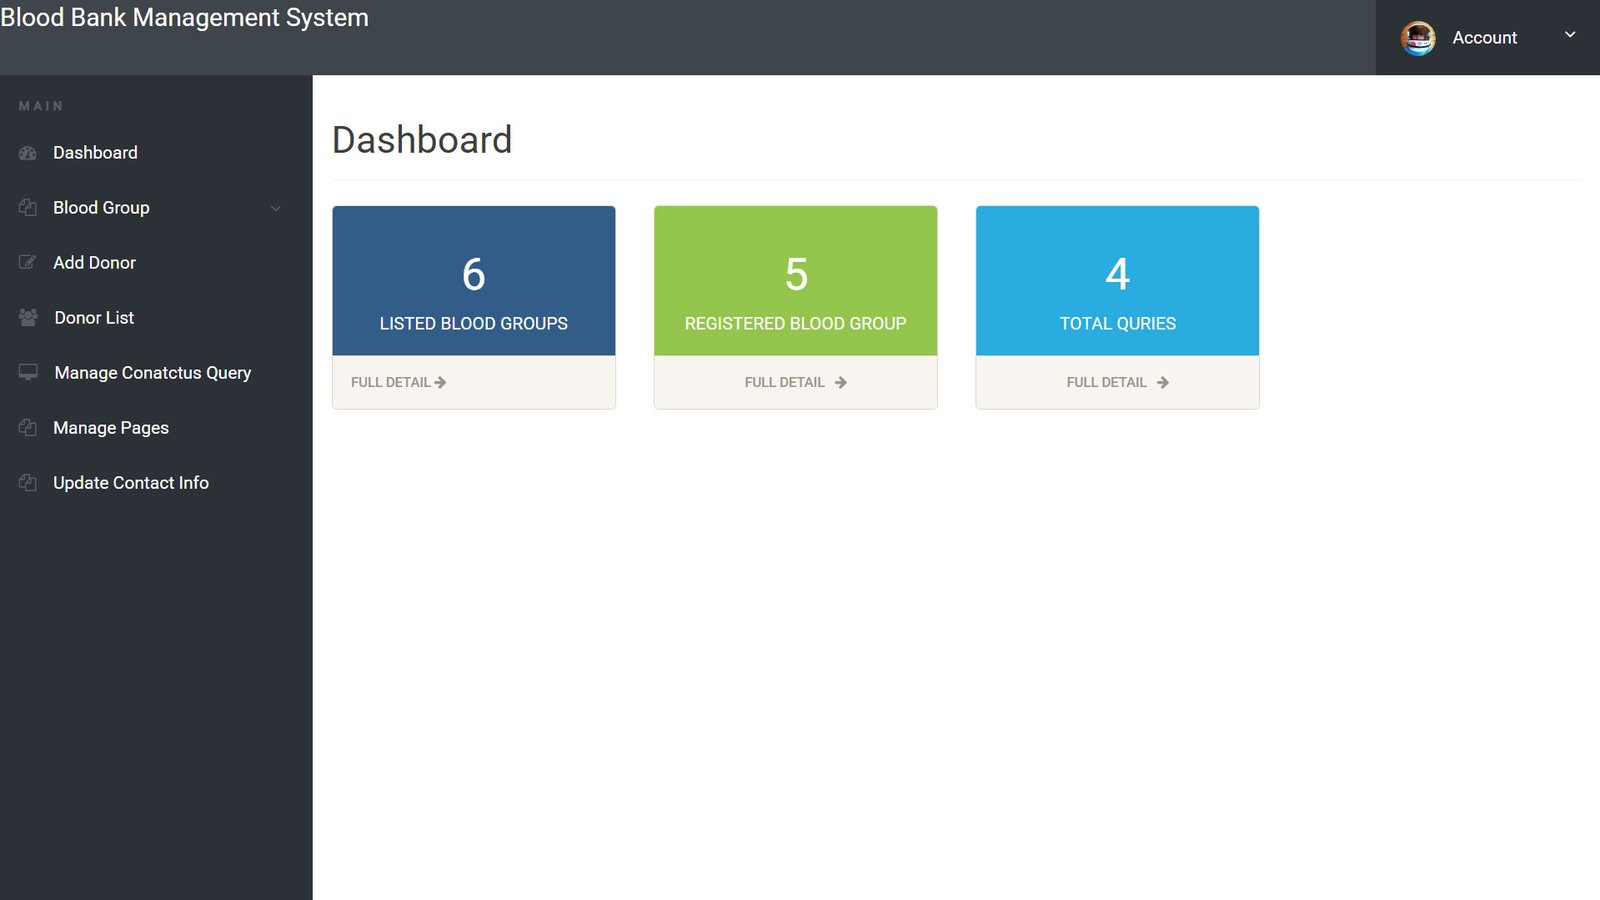Click the Update Contact Info files icon

[28, 482]
